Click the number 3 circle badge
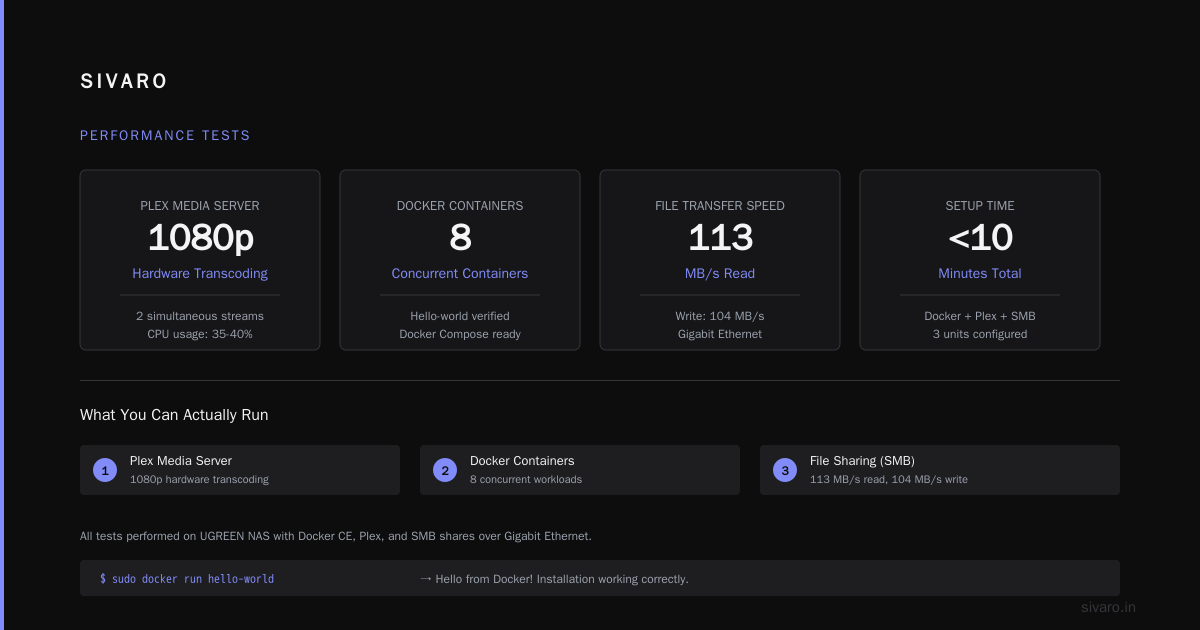The height and width of the screenshot is (630, 1200). click(785, 470)
